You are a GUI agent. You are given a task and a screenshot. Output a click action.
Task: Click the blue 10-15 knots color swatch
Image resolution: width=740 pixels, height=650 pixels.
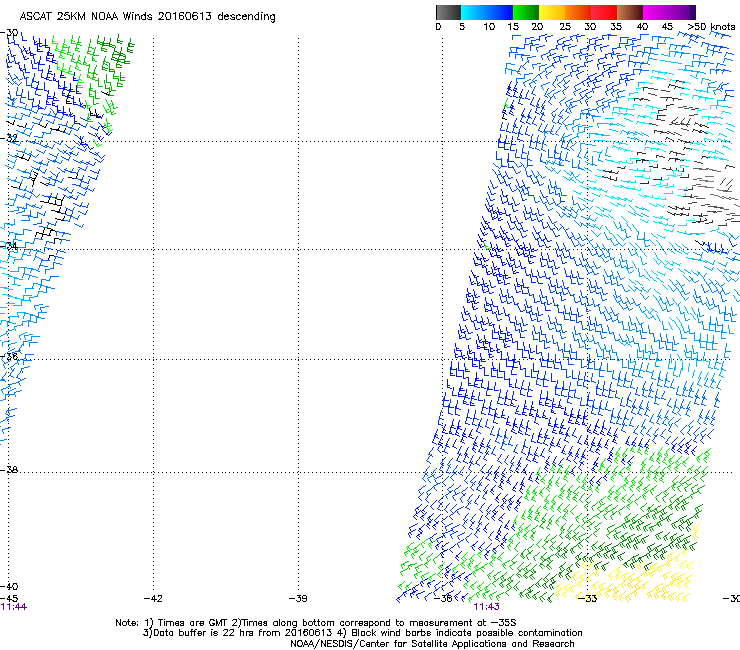(x=500, y=12)
